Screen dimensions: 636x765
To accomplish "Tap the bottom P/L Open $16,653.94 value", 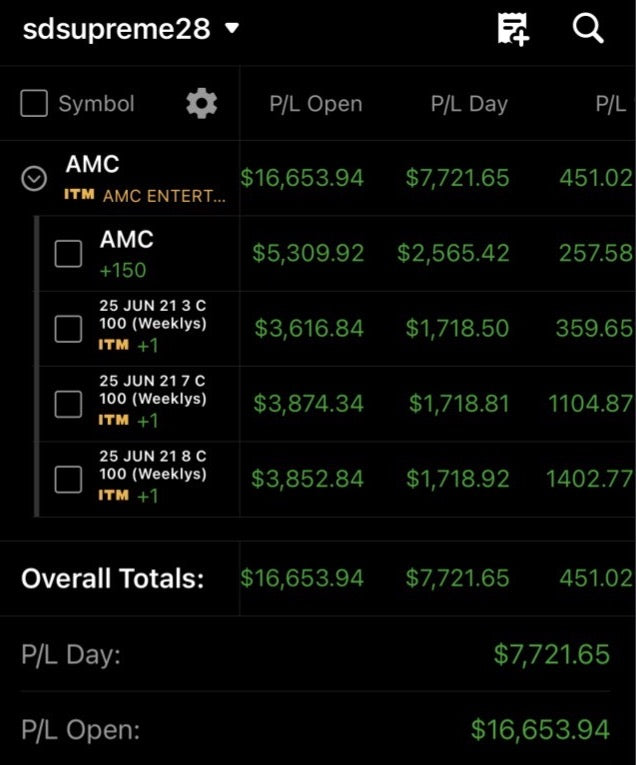I will (x=540, y=730).
